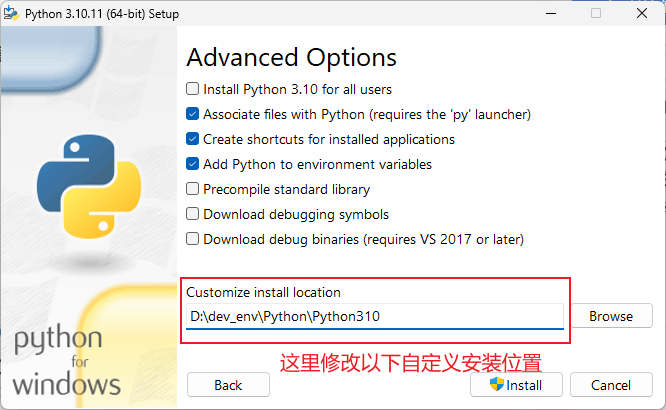Click the greyed-out maximize button
The height and width of the screenshot is (410, 666).
[596, 13]
